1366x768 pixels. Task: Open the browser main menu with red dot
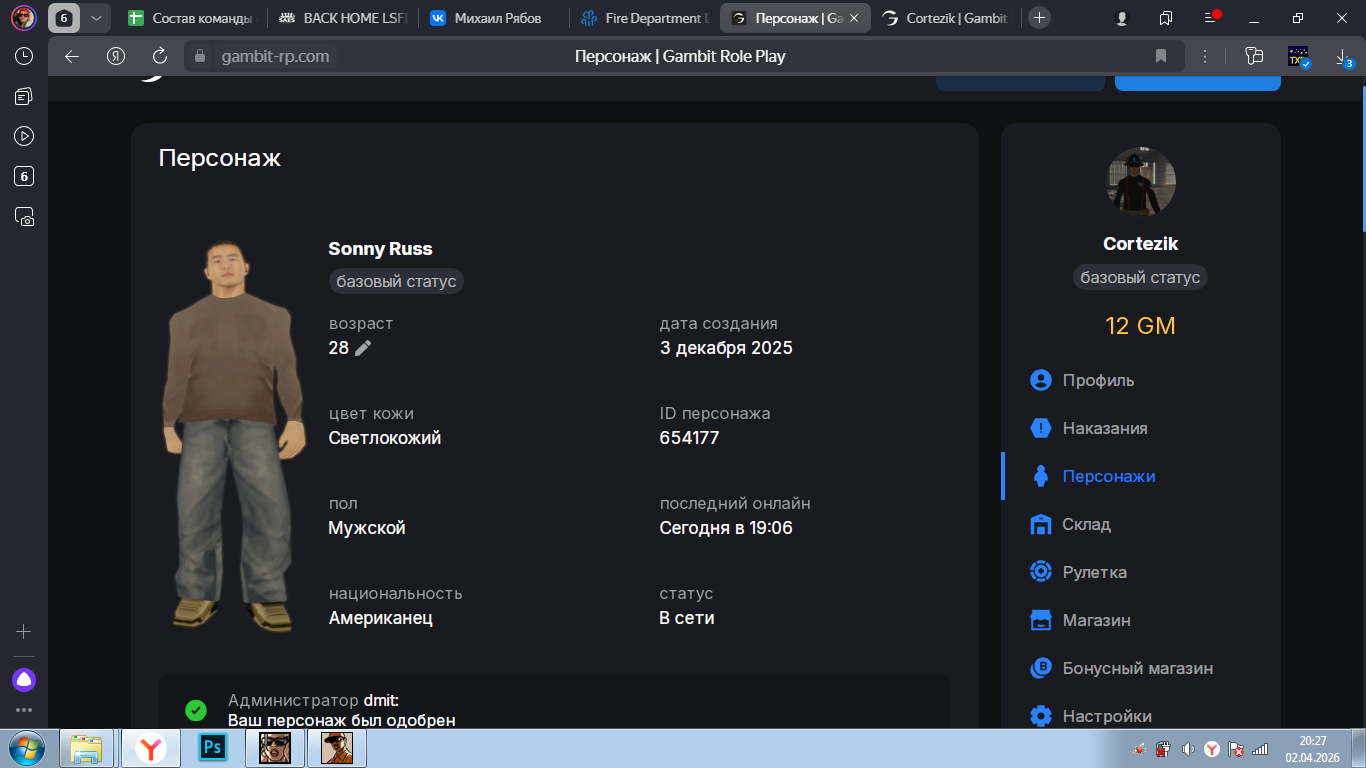(x=1211, y=17)
